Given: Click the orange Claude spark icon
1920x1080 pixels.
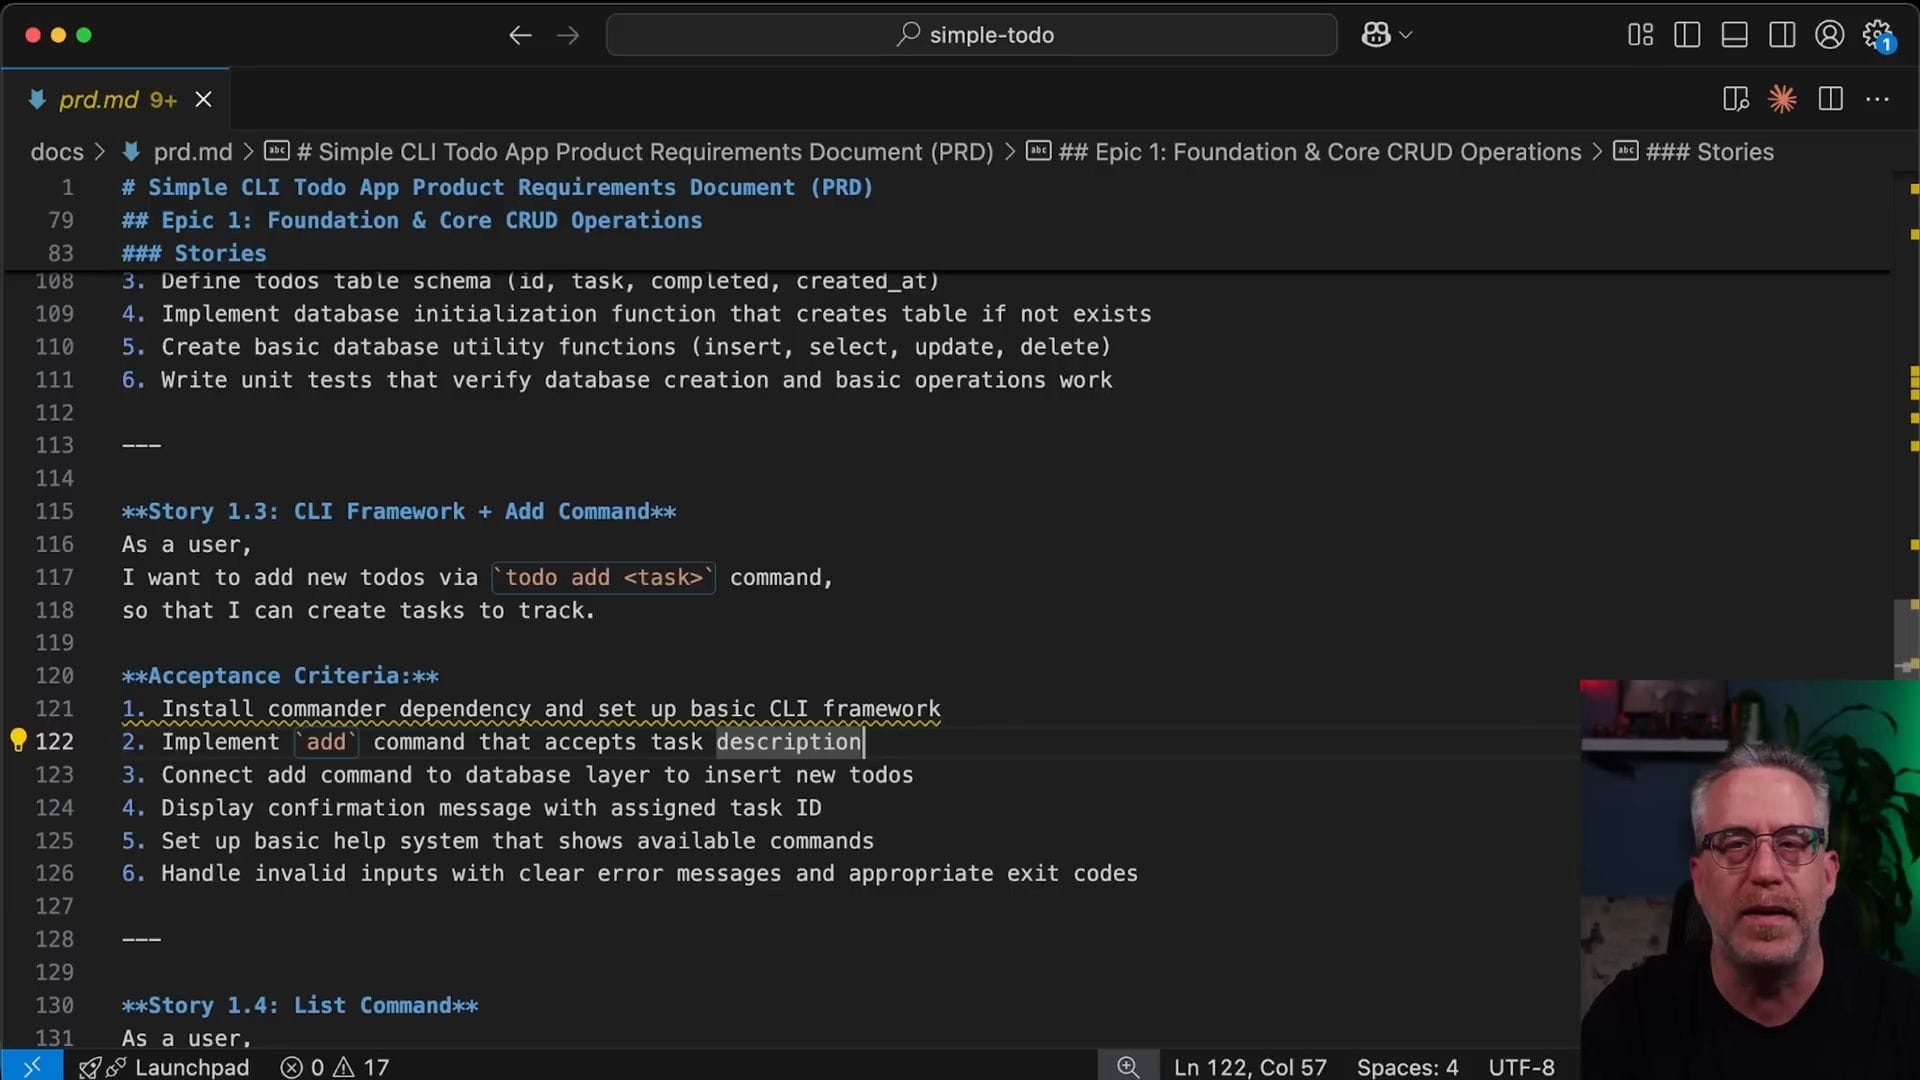Looking at the screenshot, I should (x=1782, y=99).
